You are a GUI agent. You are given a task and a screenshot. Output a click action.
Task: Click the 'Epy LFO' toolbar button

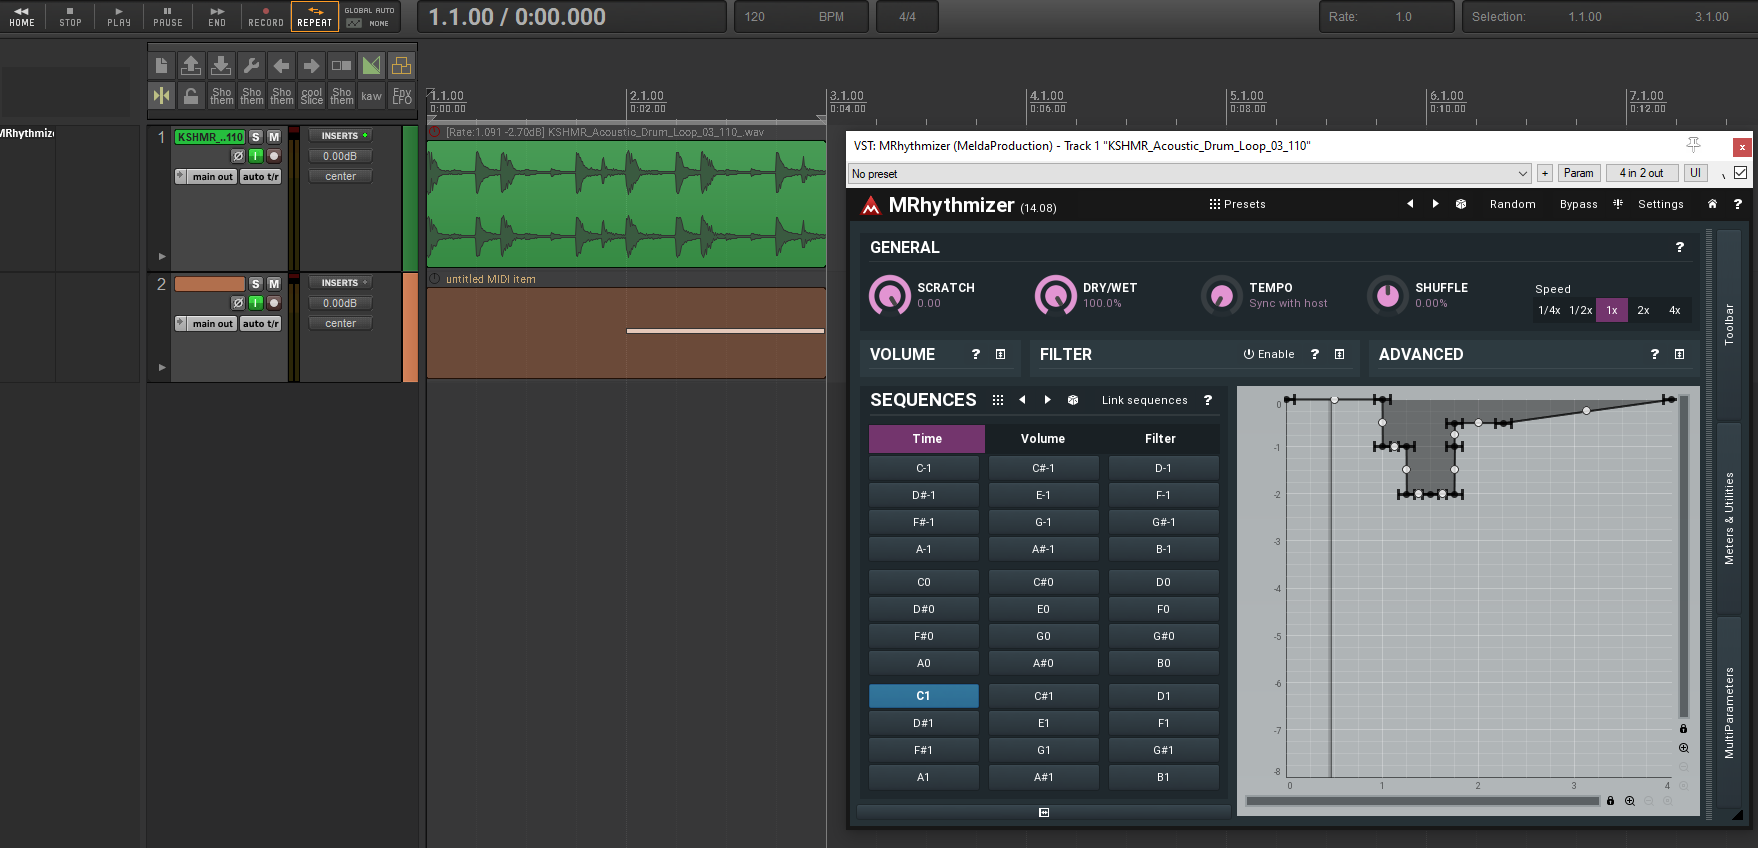(401, 96)
